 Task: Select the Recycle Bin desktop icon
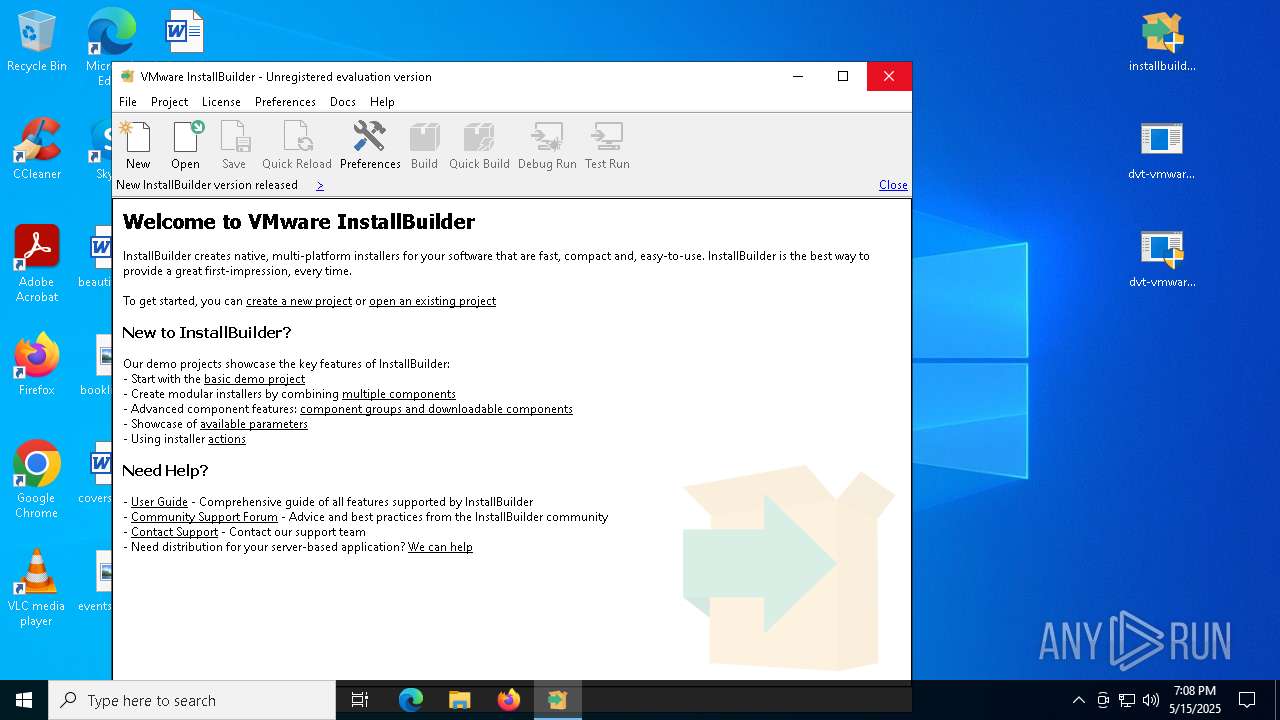[37, 41]
